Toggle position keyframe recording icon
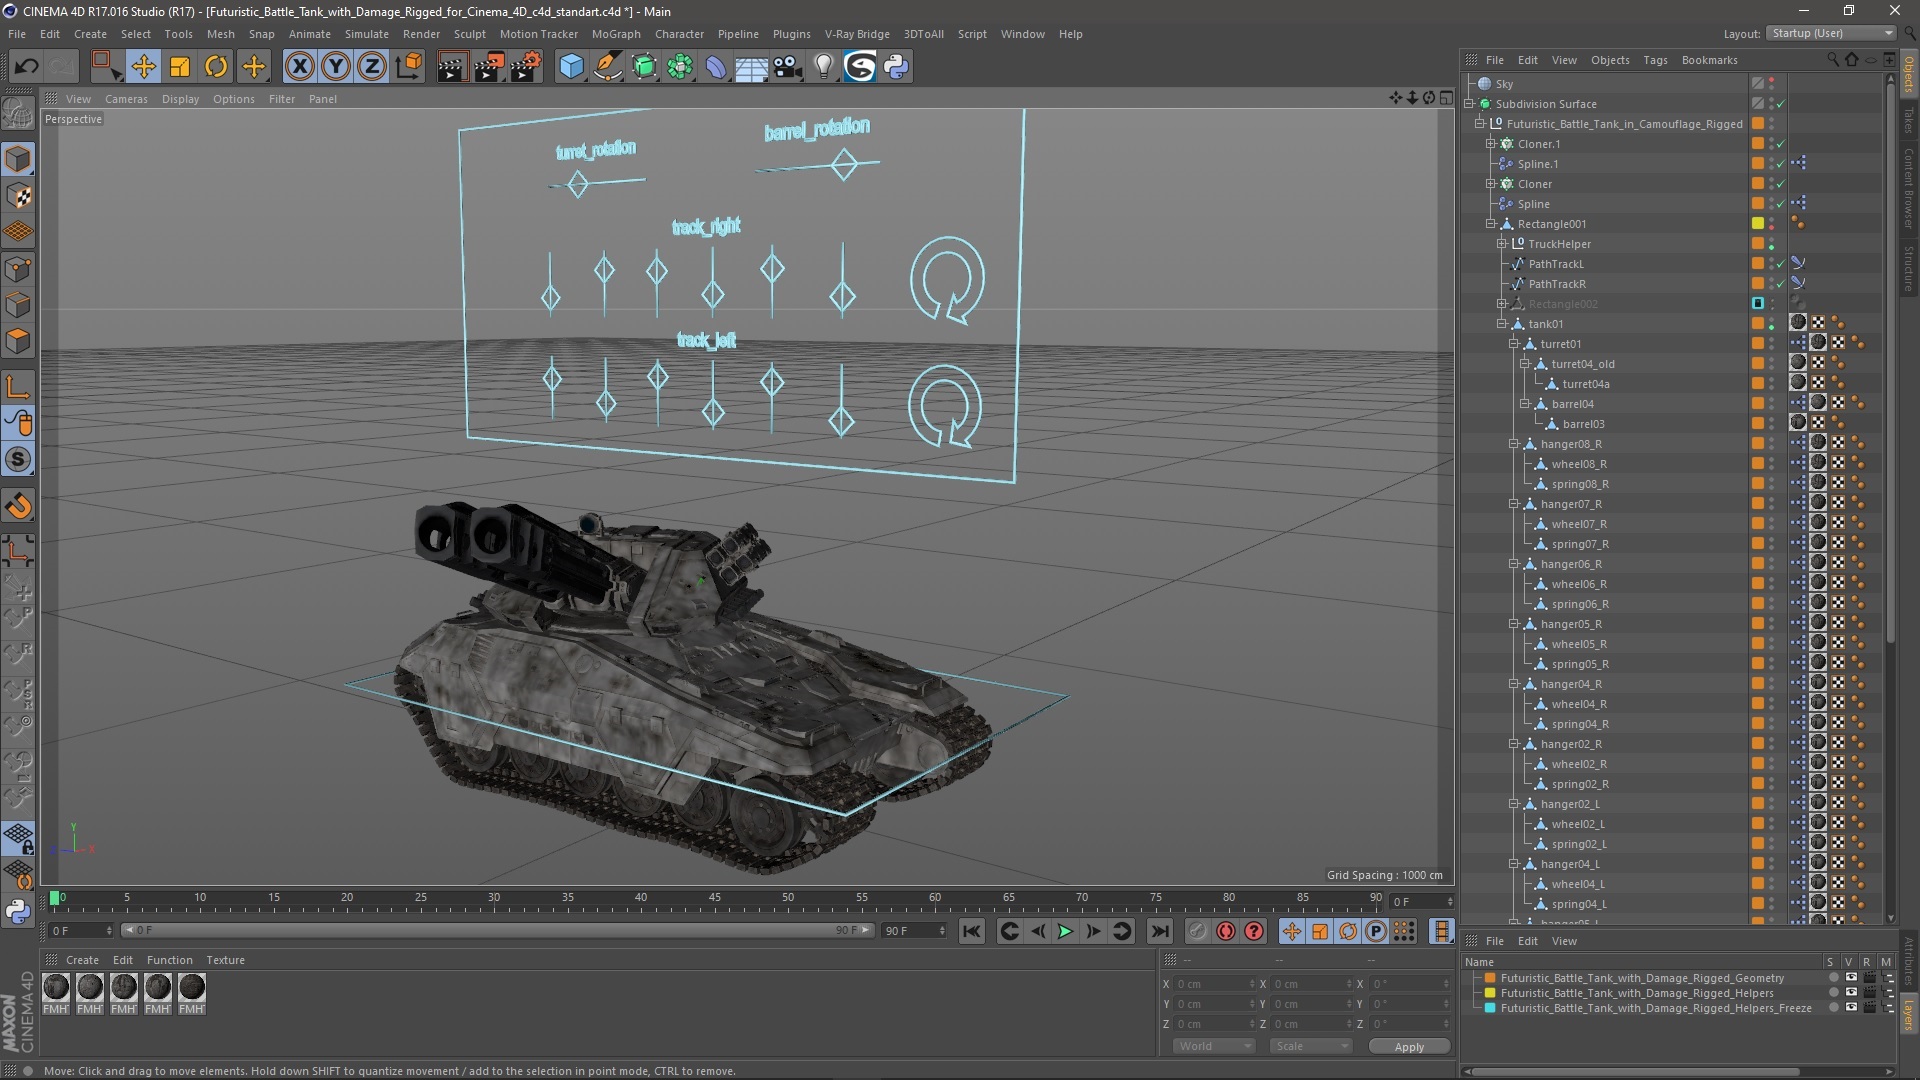This screenshot has width=1920, height=1080. pos(1291,932)
